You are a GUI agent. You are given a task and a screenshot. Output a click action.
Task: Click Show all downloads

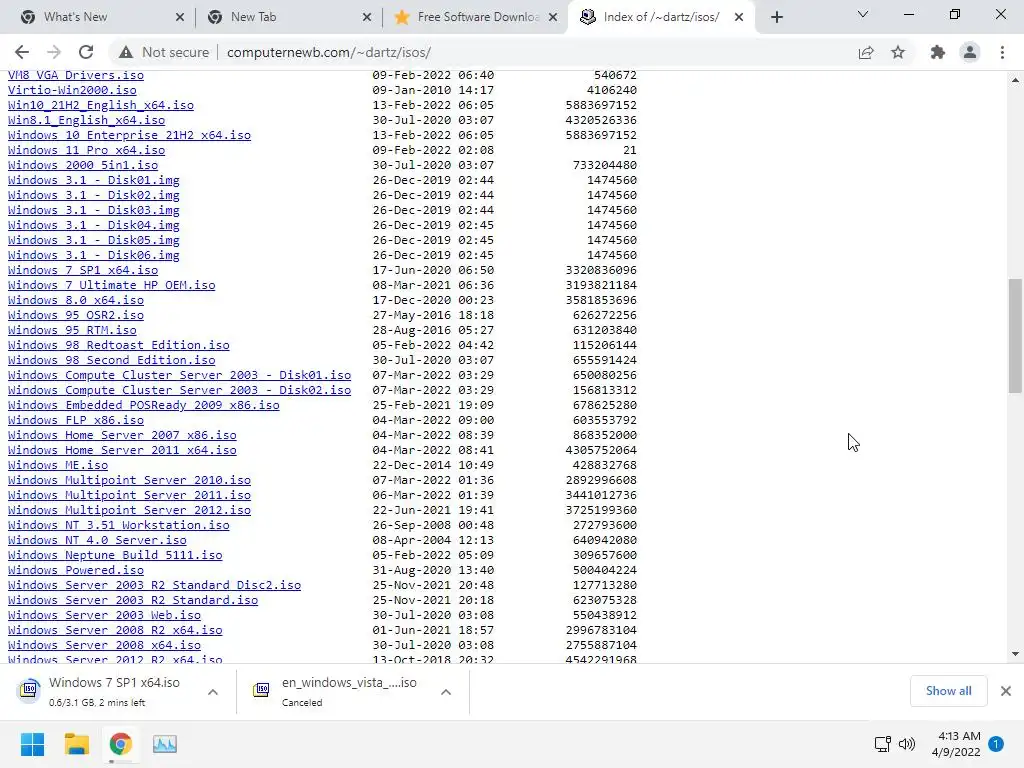pos(948,691)
